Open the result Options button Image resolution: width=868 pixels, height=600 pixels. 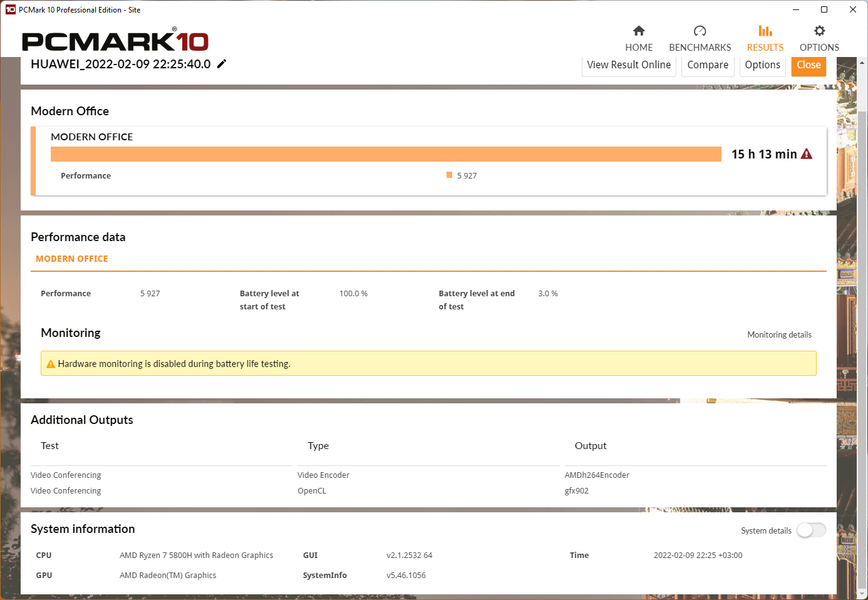tap(762, 65)
